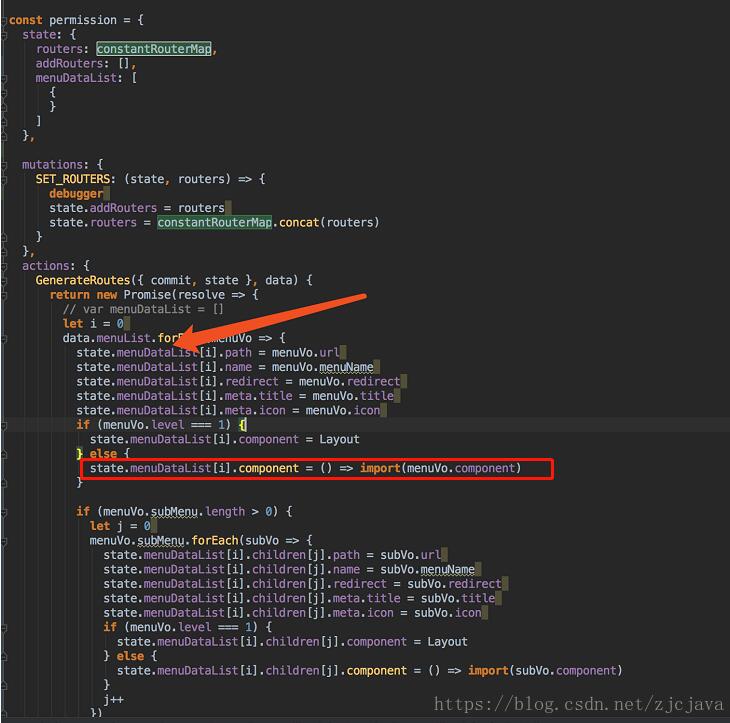Click the highlighted constantRouterMap in routers line
This screenshot has width=730, height=723.
154,49
